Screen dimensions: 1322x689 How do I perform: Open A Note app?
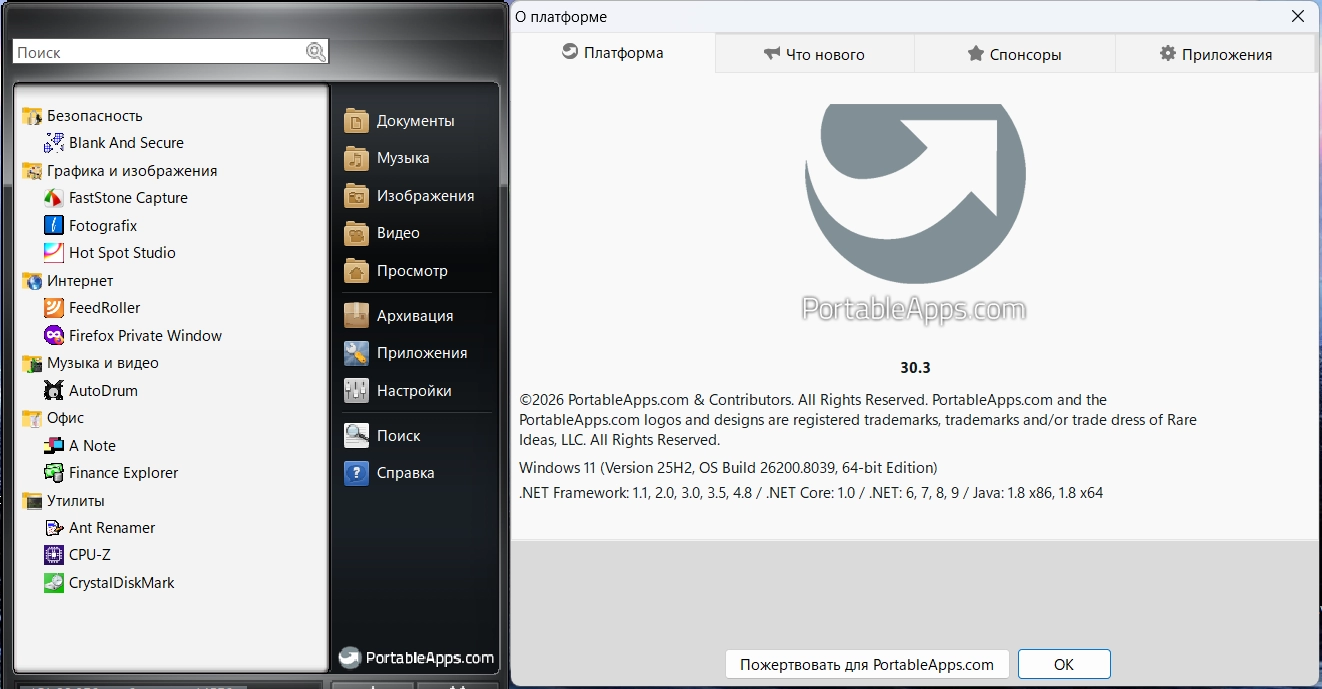(80, 446)
